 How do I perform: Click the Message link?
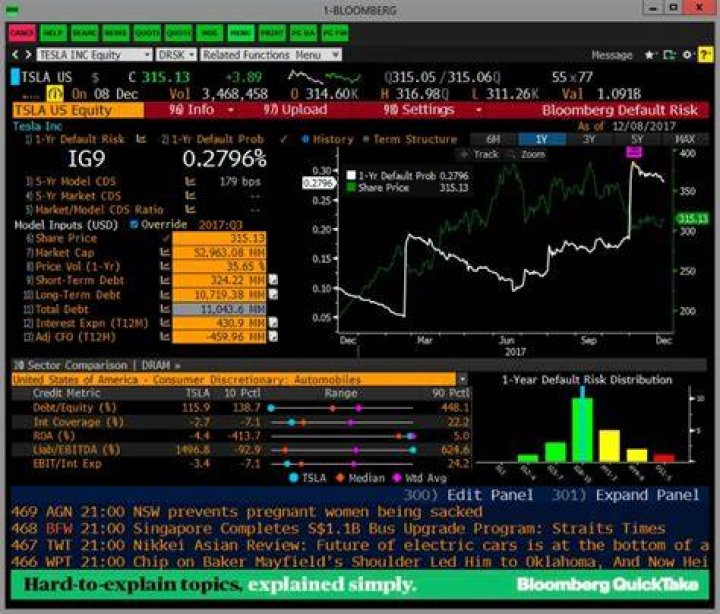(x=612, y=55)
